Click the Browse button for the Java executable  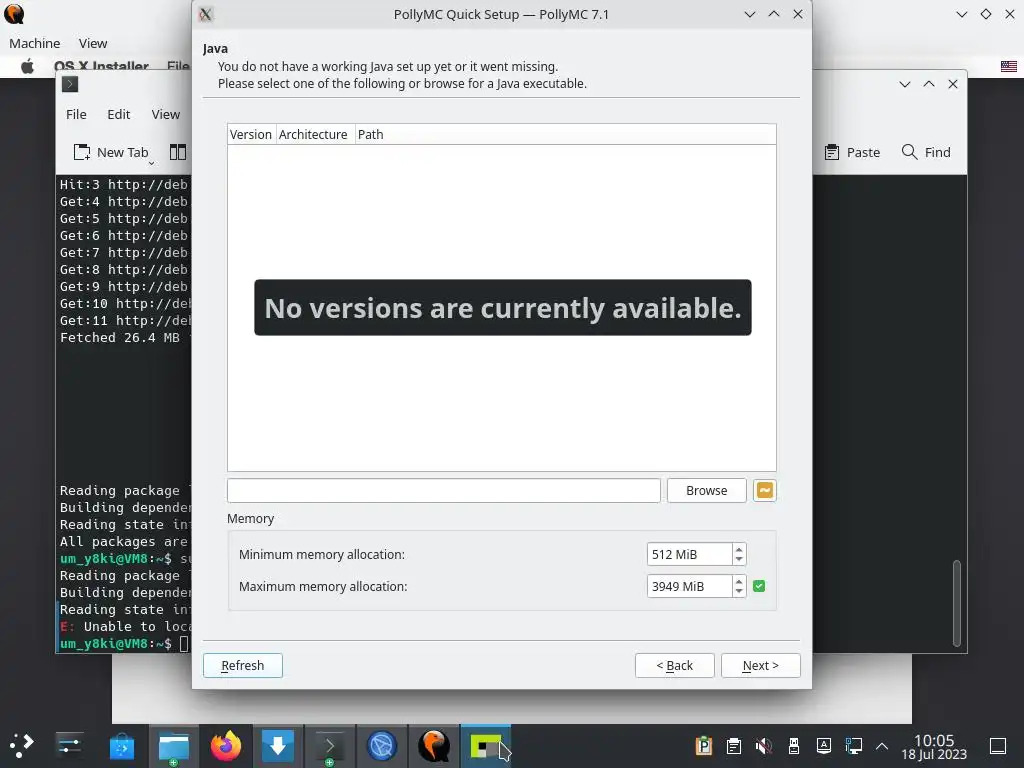point(706,490)
